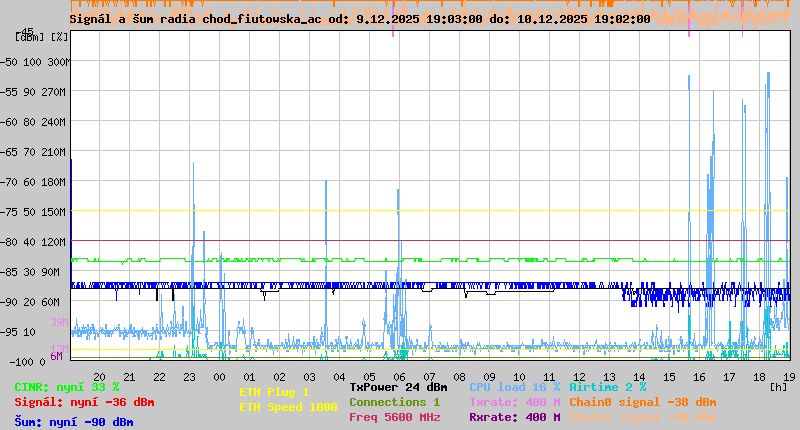800x430 pixels.
Task: Click the [h] unit label on time axis
Action: pyautogui.click(x=778, y=386)
